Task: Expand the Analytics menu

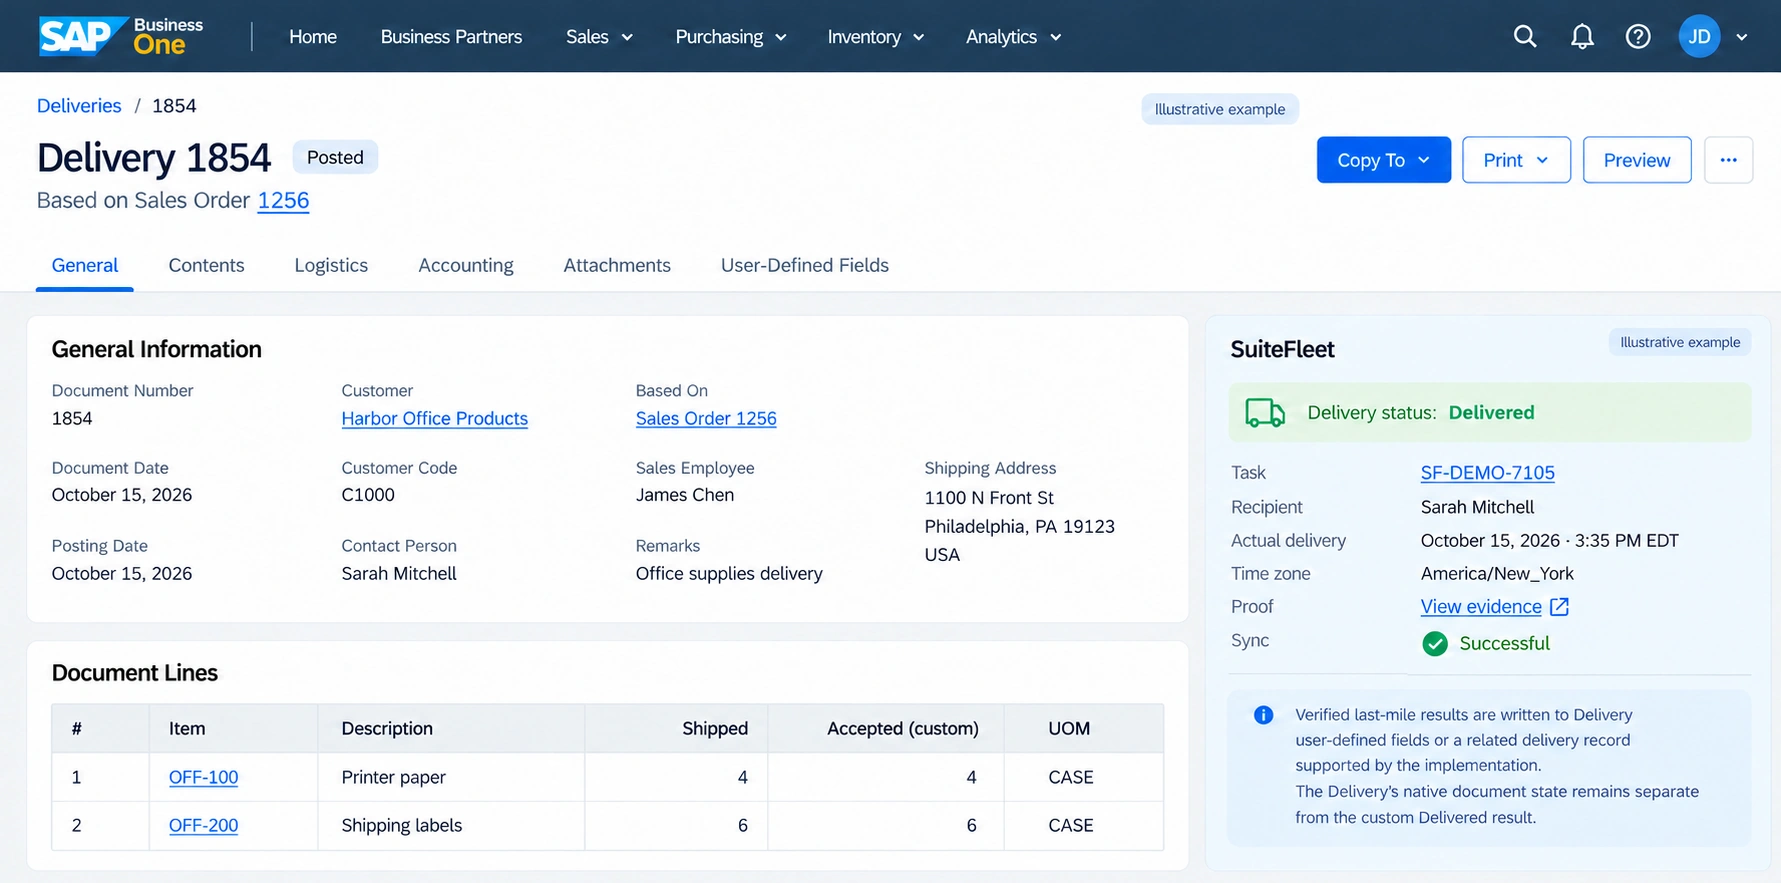Action: [x=1014, y=37]
